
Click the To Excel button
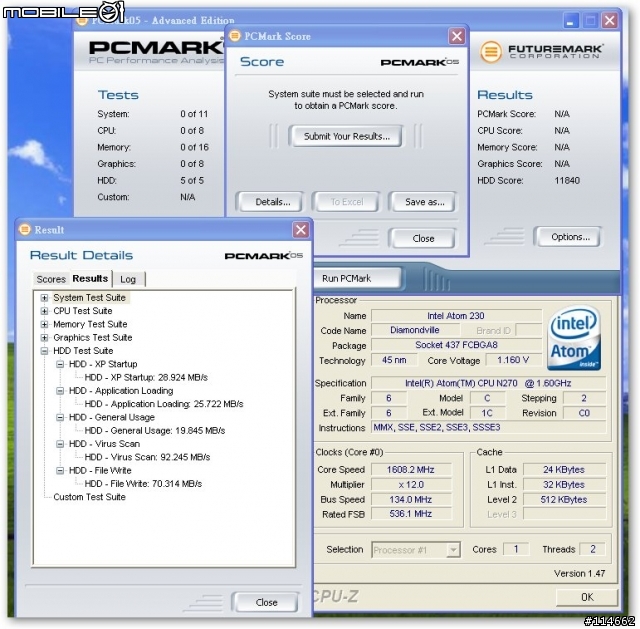click(347, 202)
